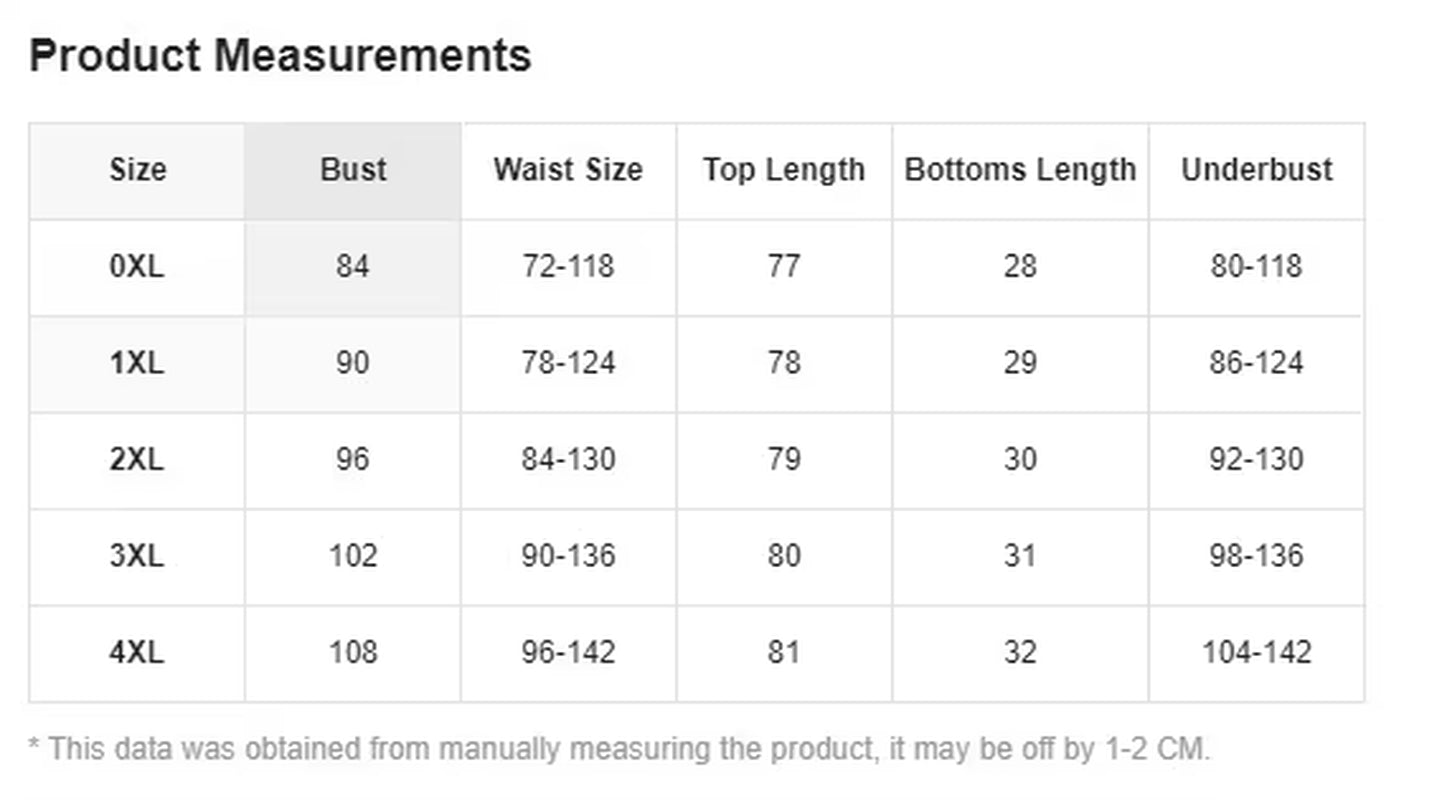Click waist size cell 90-136
Viewport: 1442px width, 800px height.
click(x=568, y=556)
